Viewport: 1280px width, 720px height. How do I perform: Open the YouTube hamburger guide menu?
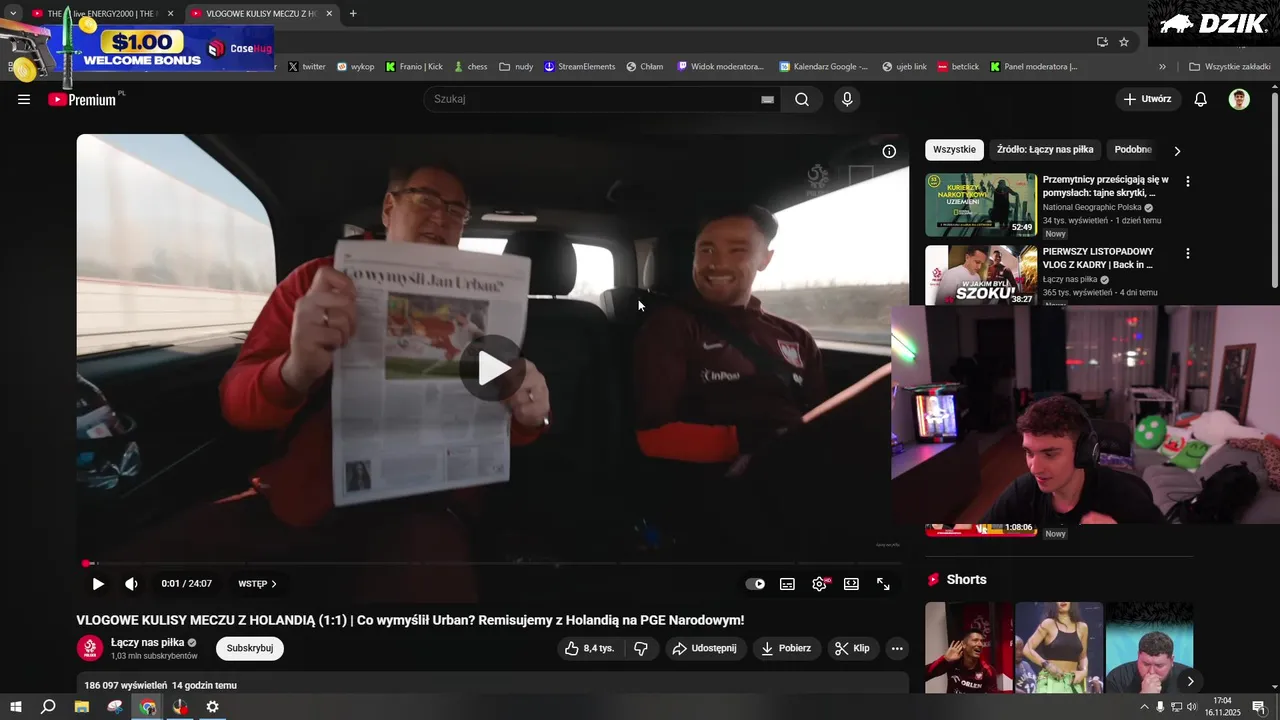click(x=24, y=99)
